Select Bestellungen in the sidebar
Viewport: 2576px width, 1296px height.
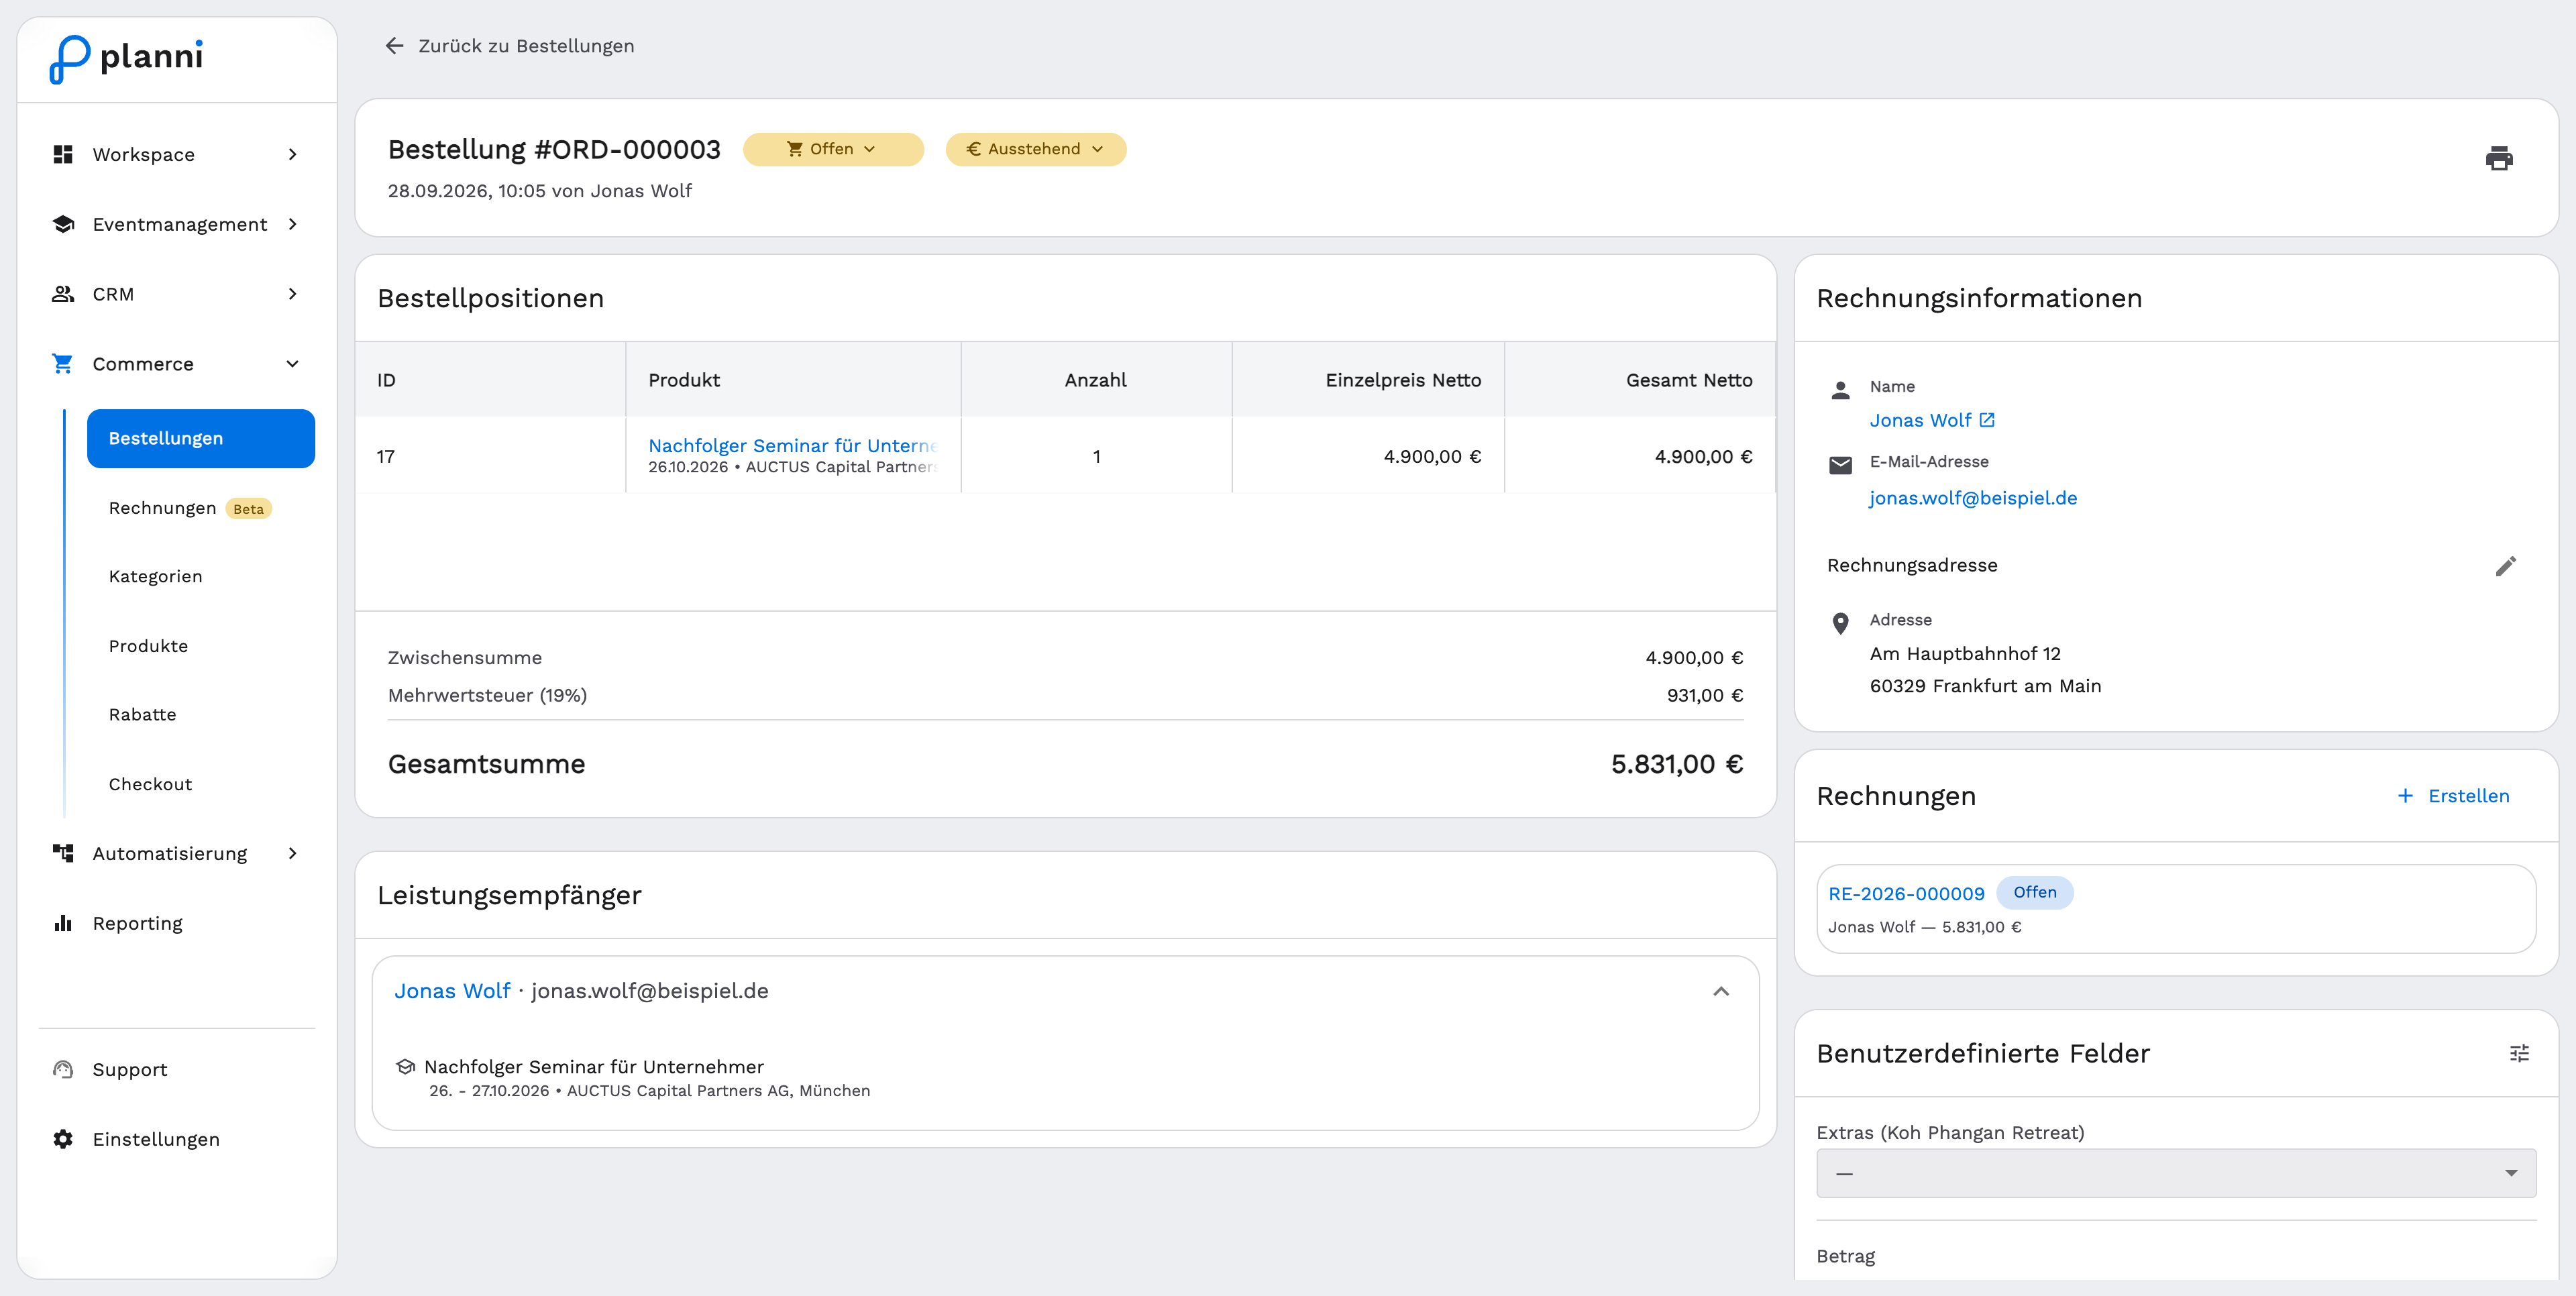coord(201,438)
